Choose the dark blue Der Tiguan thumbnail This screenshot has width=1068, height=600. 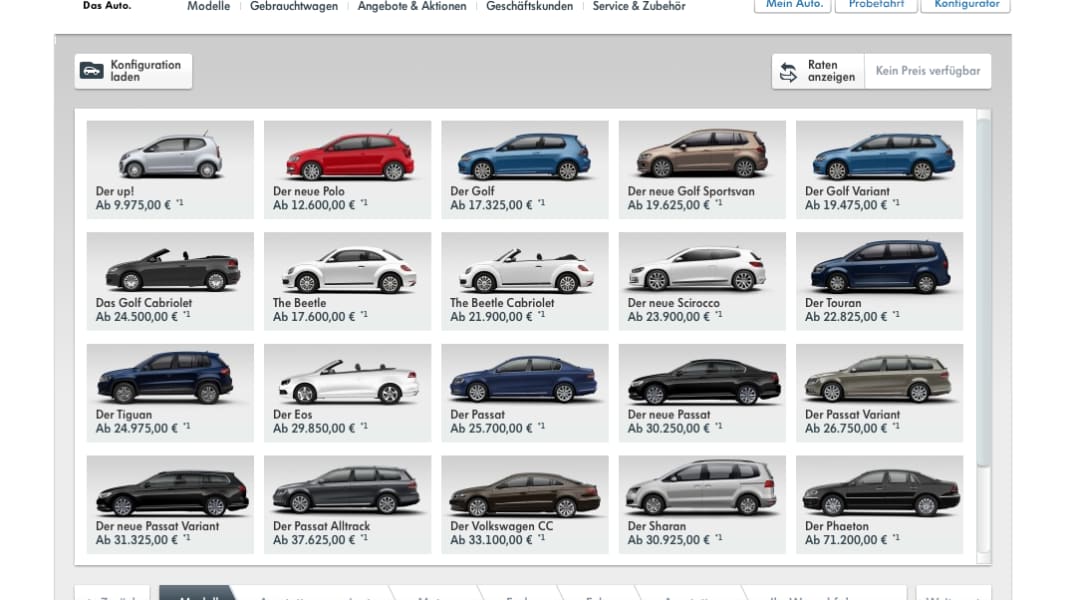[x=165, y=379]
